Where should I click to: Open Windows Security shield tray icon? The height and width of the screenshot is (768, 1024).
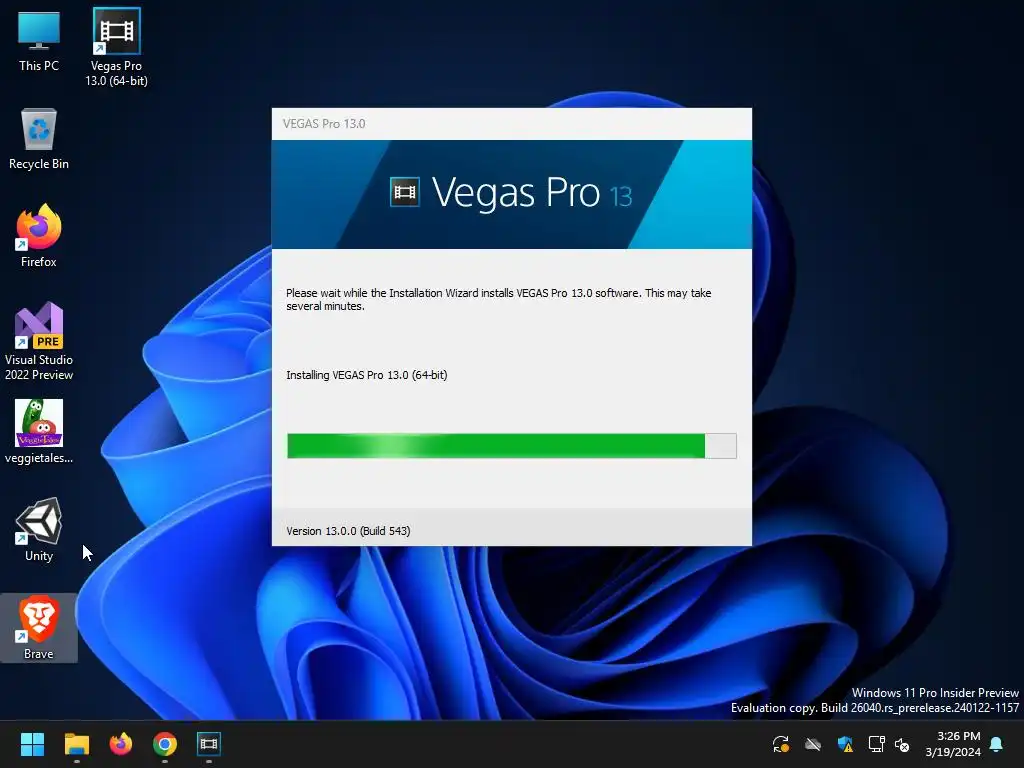(844, 744)
